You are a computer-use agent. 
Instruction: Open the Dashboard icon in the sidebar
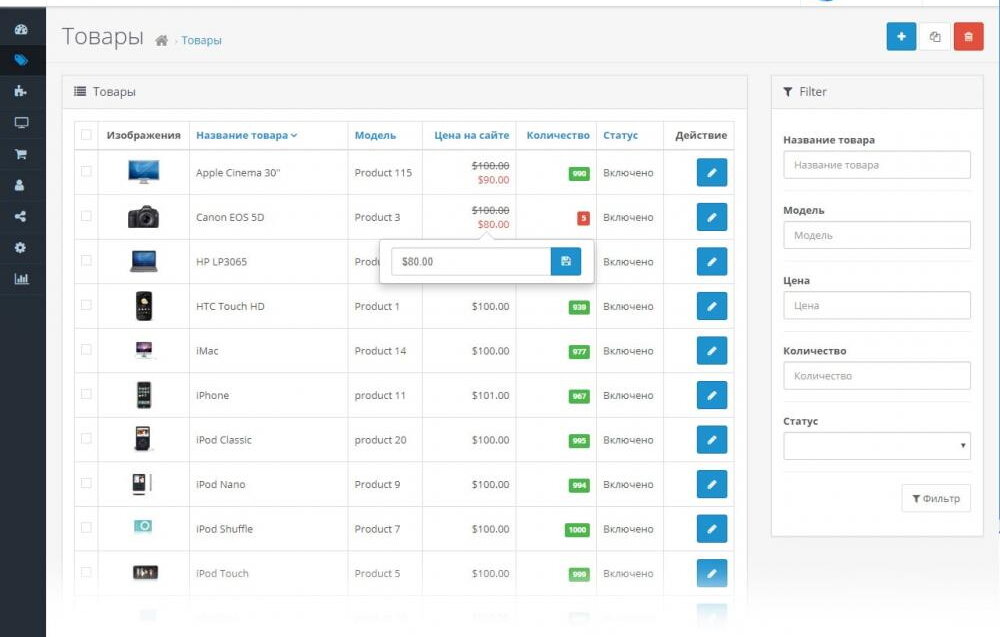pos(21,30)
